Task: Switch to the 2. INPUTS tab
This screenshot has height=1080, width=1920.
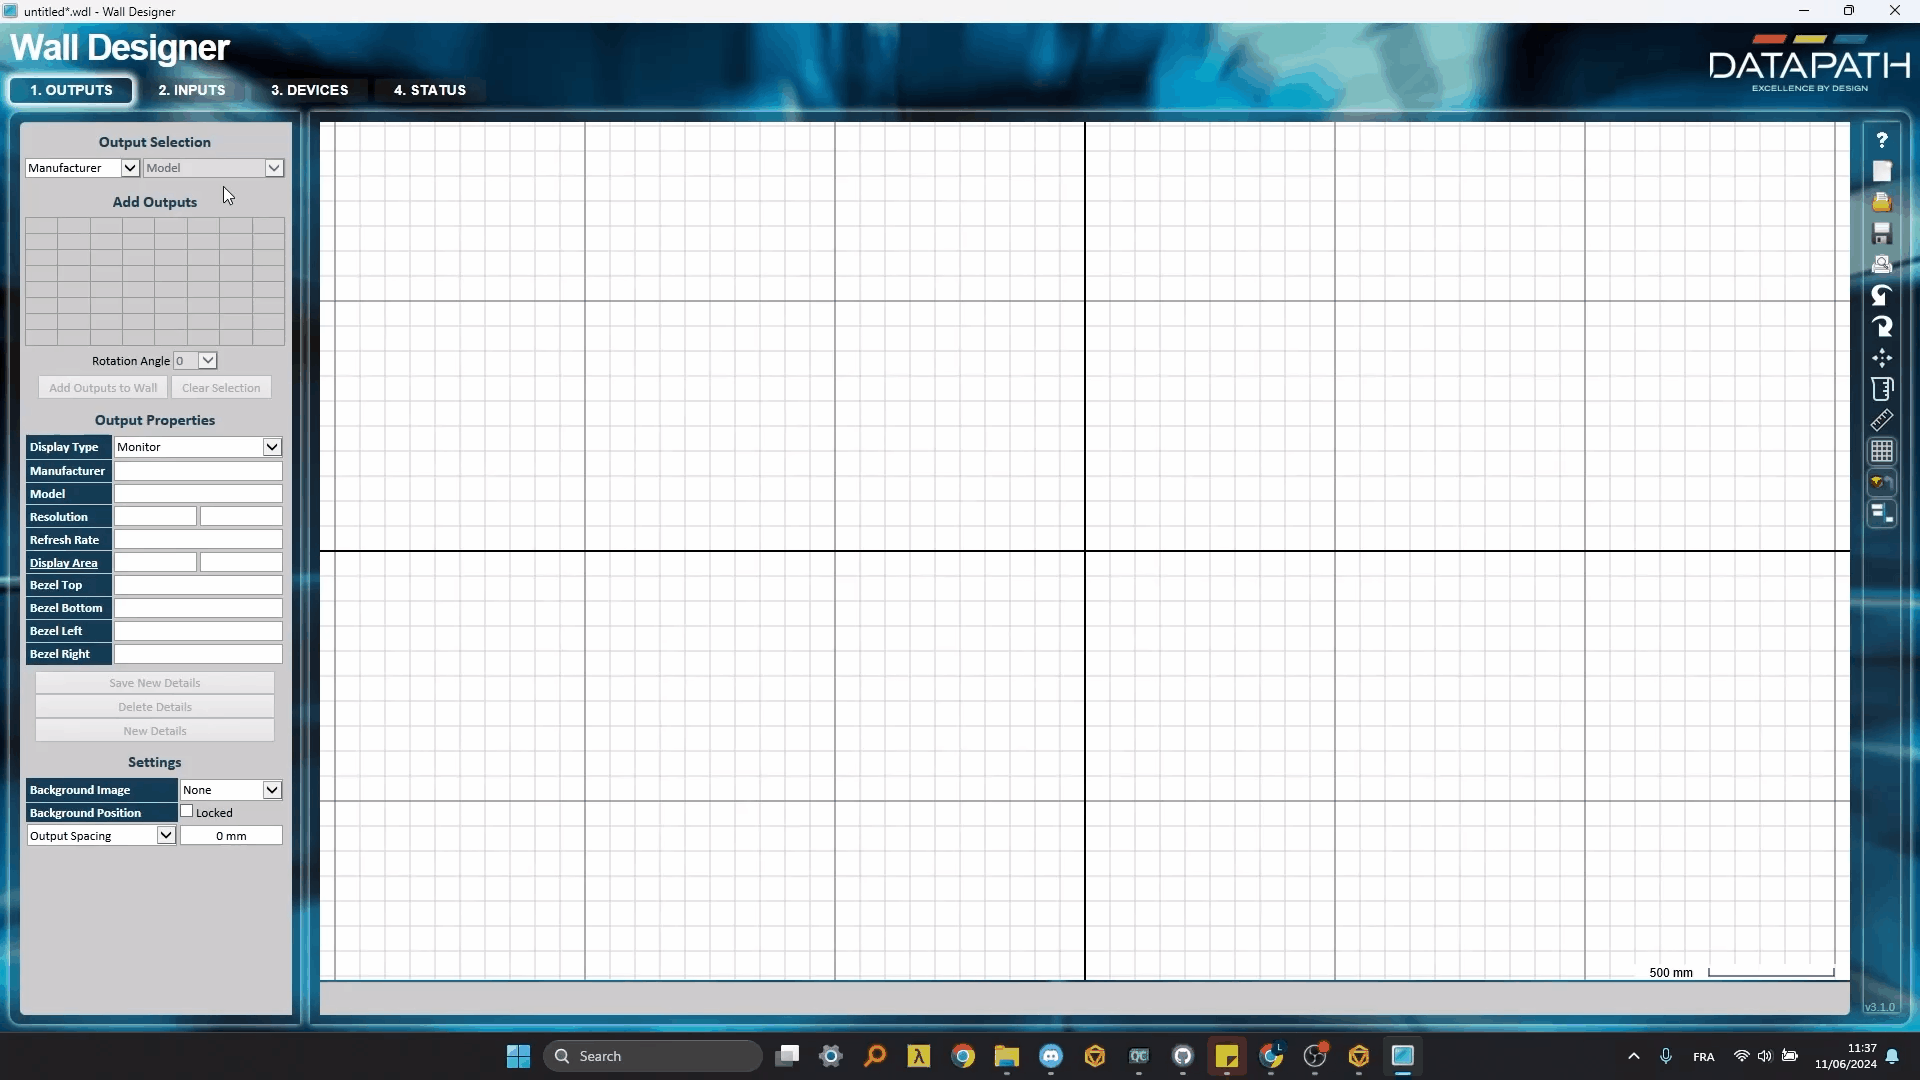Action: (192, 90)
